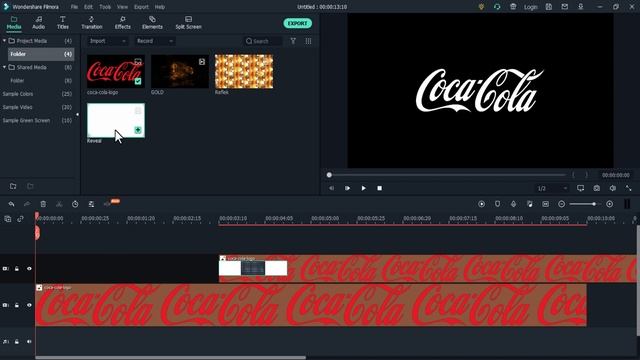Click the Stop button in preview
640x360 pixels.
(379, 188)
